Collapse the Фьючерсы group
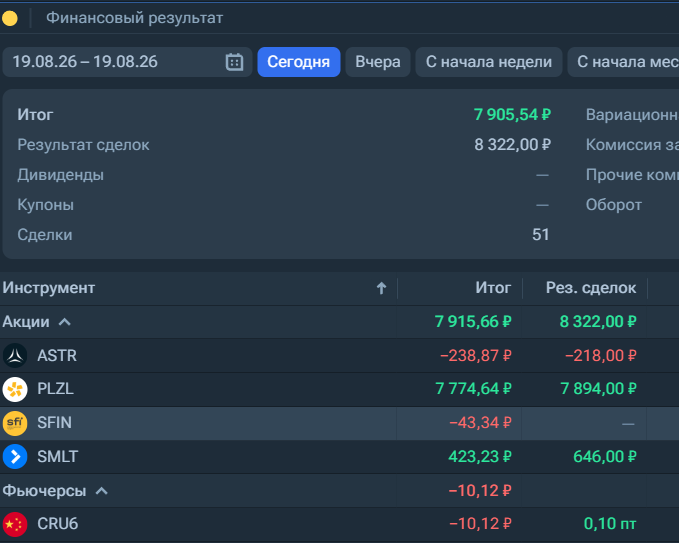This screenshot has height=543, width=679. (x=101, y=491)
